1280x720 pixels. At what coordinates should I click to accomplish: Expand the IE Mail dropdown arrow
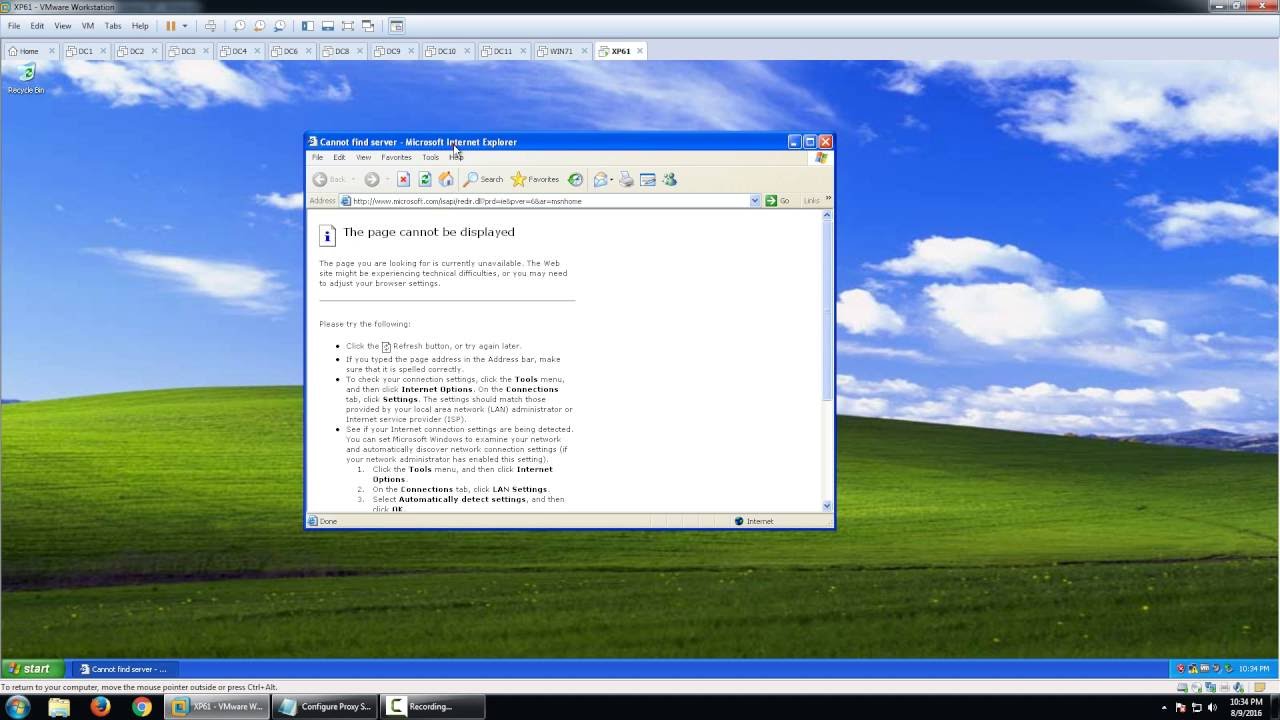pos(612,180)
